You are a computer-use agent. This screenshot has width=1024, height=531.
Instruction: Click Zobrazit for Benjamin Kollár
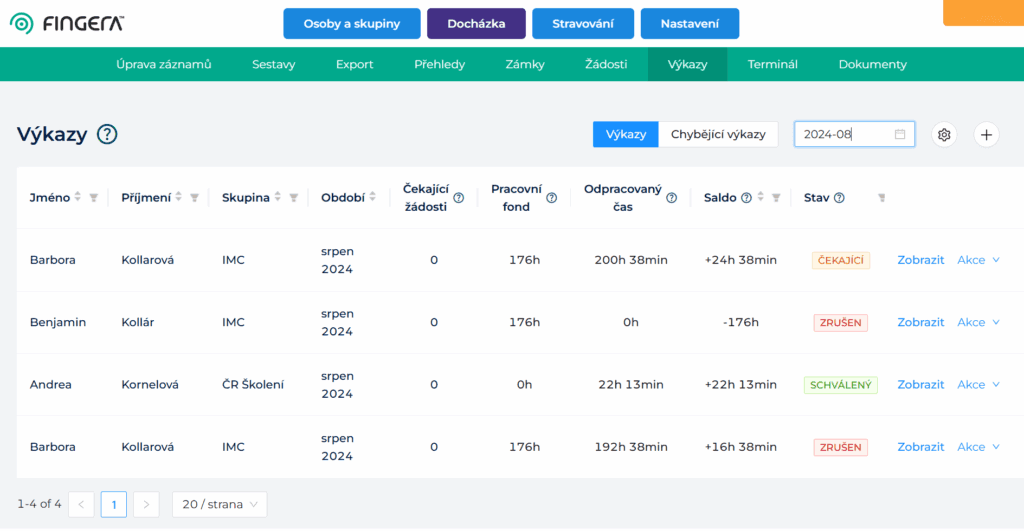(x=920, y=322)
